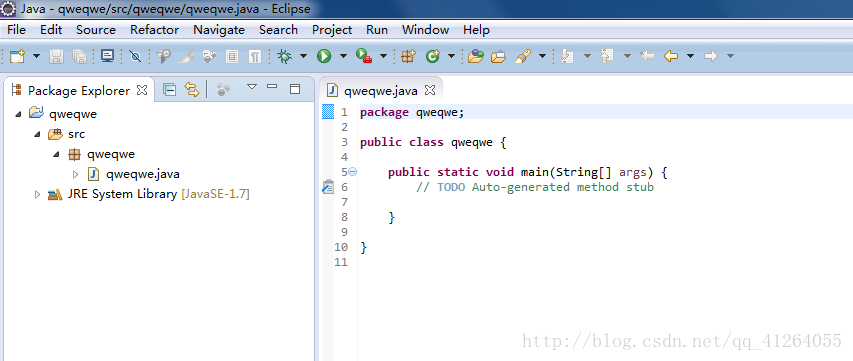Collapse the src folder node
This screenshot has width=853, height=361.
37,134
